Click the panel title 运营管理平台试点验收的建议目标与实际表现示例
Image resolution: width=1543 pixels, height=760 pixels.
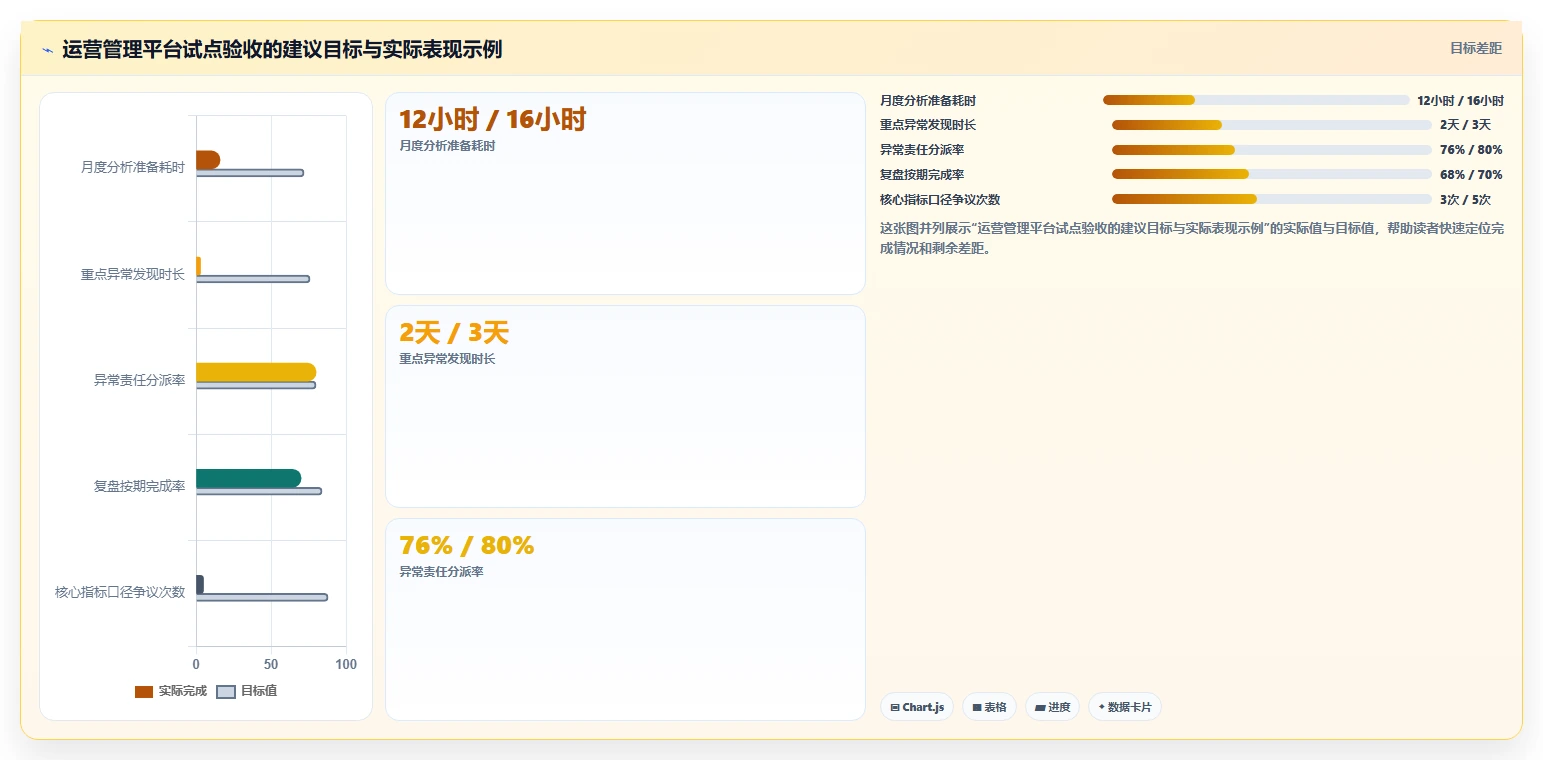pos(282,49)
